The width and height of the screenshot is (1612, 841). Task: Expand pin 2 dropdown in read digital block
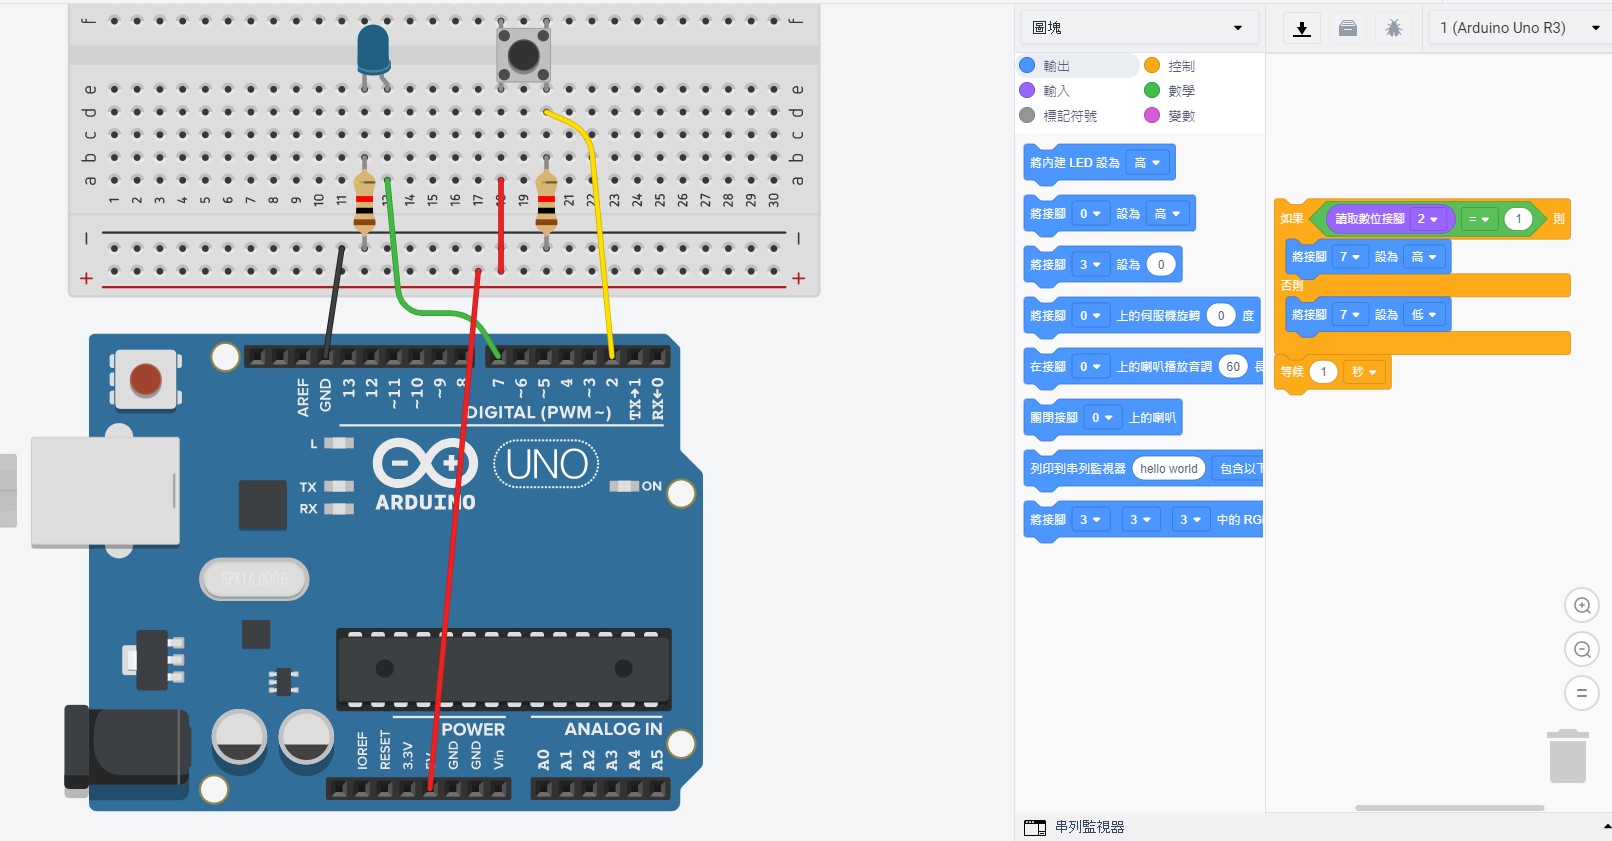[x=1427, y=219]
